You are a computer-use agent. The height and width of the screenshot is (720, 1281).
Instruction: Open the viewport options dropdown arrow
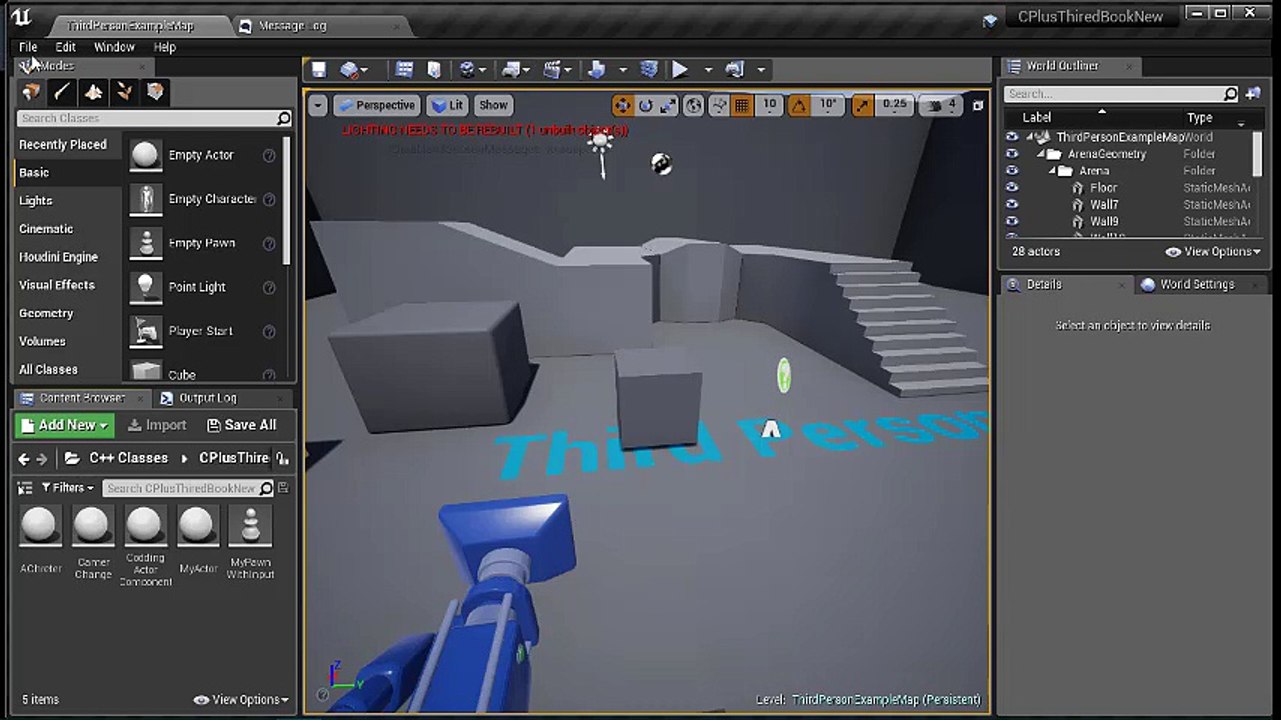pyautogui.click(x=318, y=105)
